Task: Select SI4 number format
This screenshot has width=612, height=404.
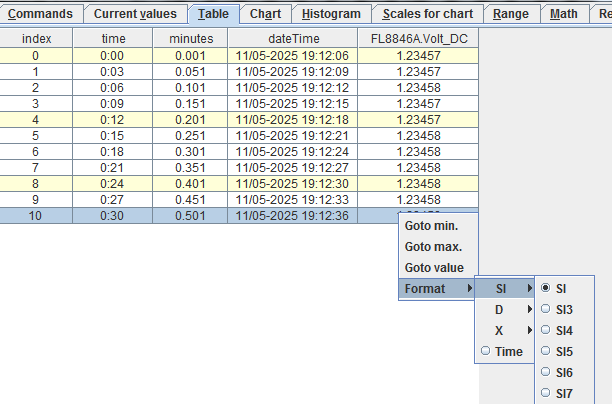Action: tap(563, 330)
